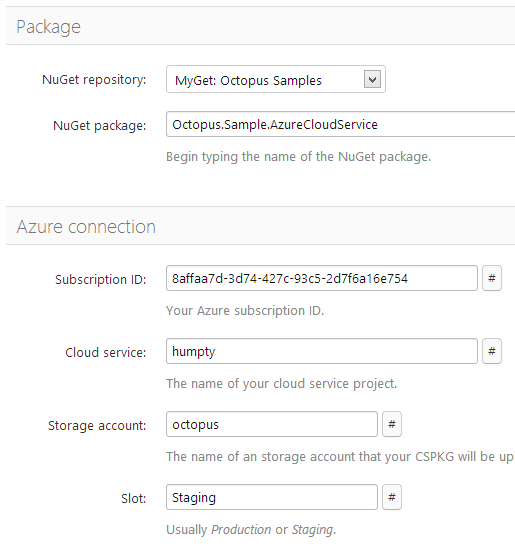
Task: Click the # button beside Slot
Action: [x=392, y=497]
